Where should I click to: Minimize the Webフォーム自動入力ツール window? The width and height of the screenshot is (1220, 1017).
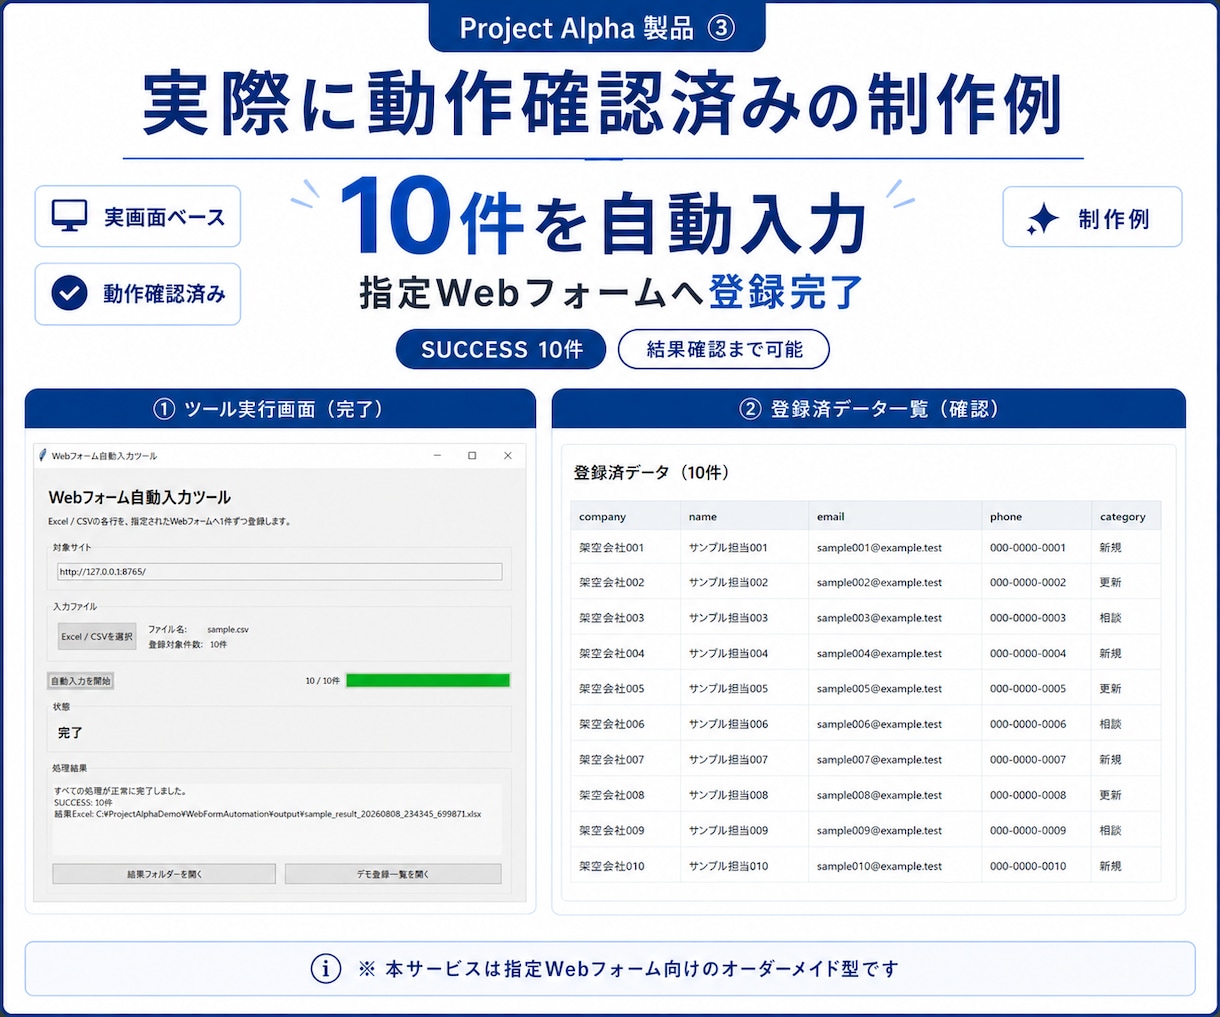click(x=437, y=456)
